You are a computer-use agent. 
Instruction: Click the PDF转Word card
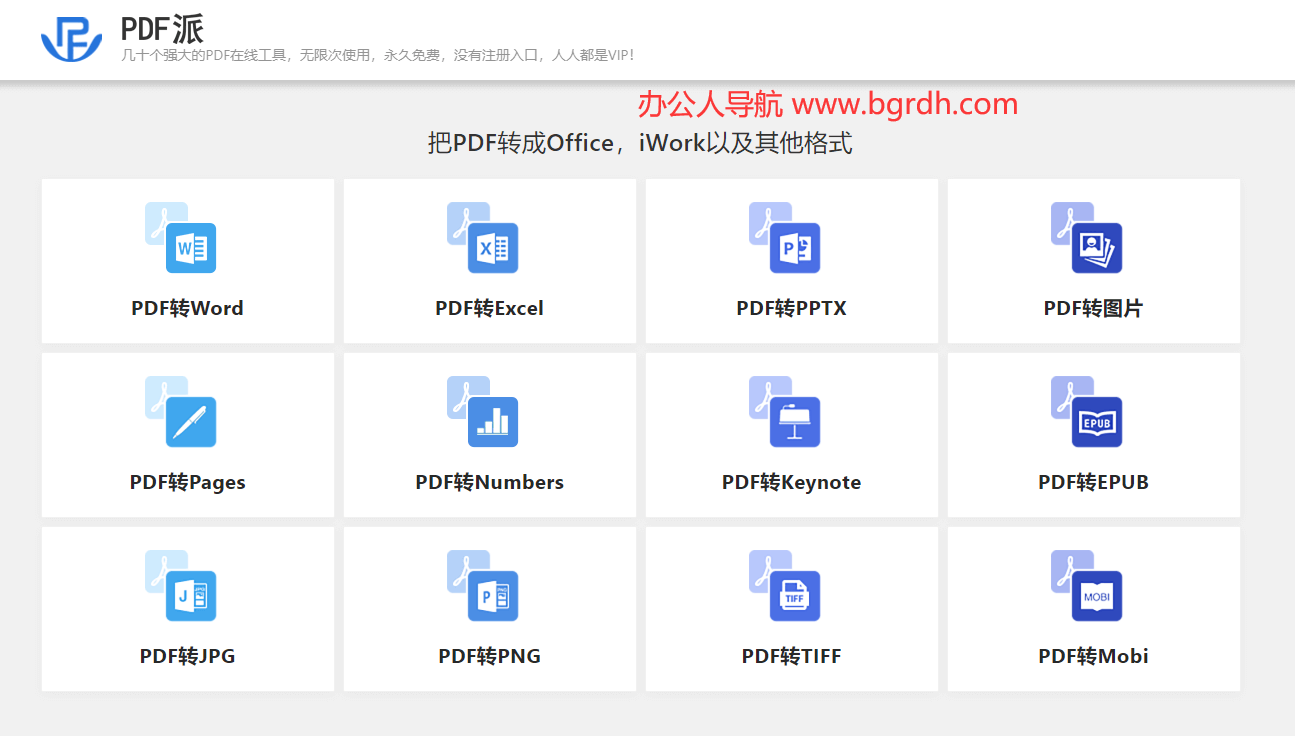coord(187,261)
